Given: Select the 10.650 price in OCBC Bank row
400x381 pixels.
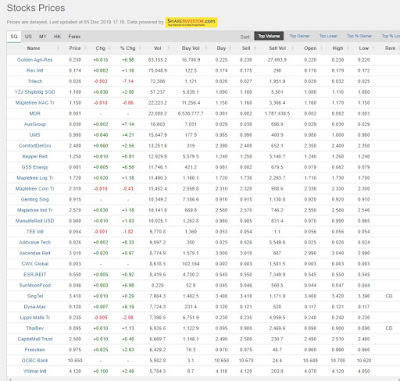Looking at the screenshot, I should [75, 360].
